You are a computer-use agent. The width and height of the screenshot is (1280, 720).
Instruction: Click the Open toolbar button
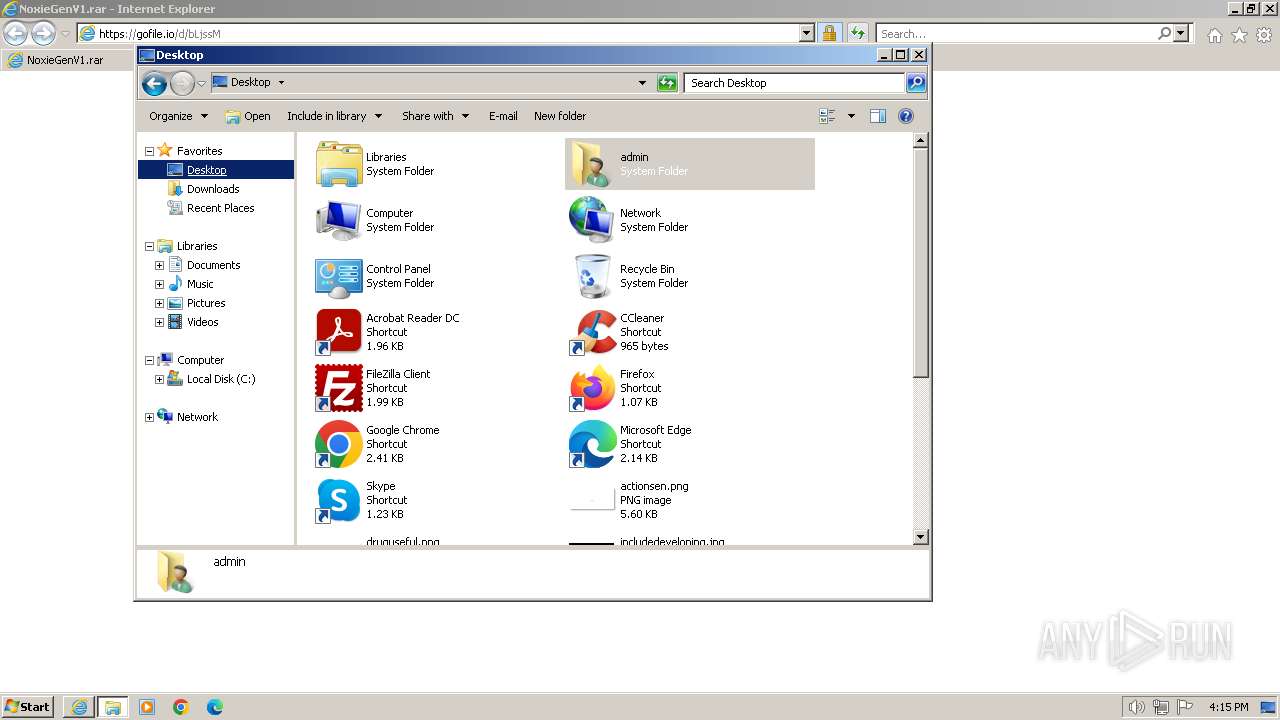click(248, 116)
